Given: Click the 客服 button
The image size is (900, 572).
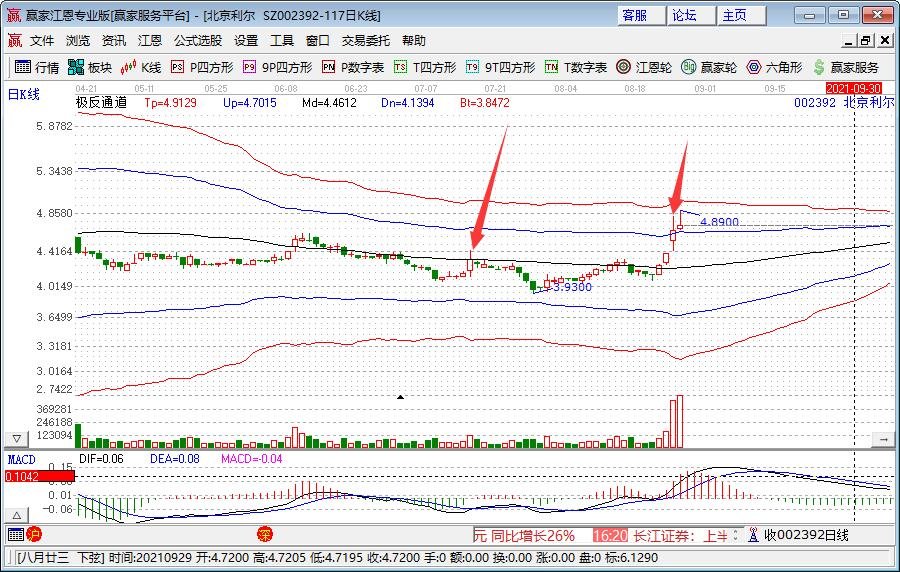Looking at the screenshot, I should pyautogui.click(x=642, y=15).
